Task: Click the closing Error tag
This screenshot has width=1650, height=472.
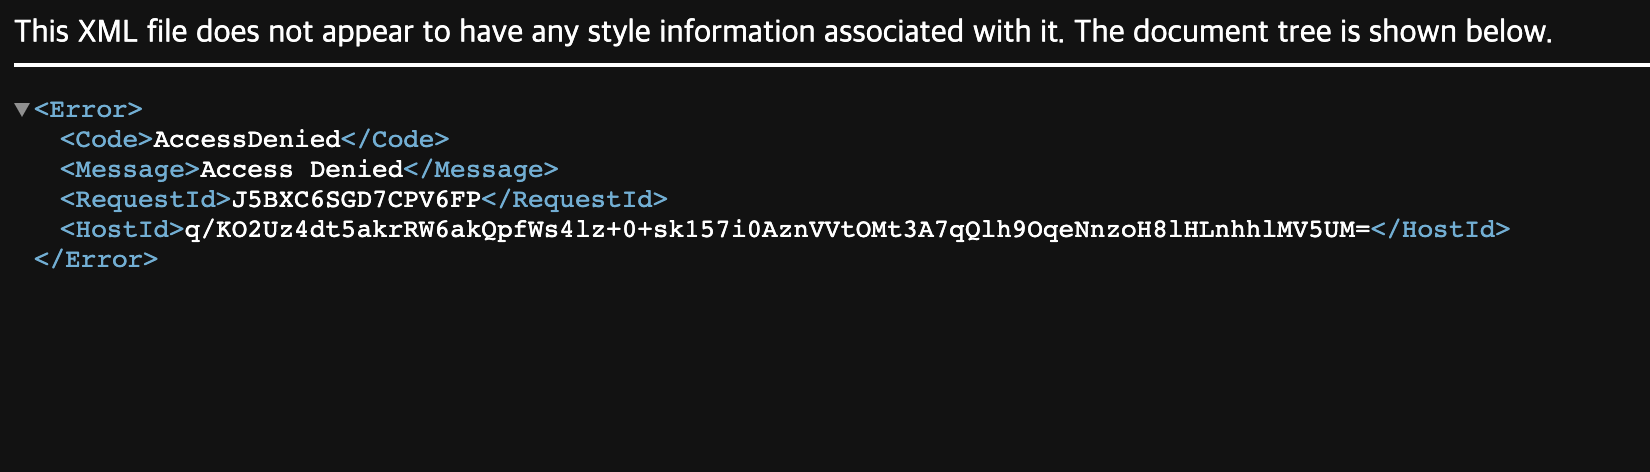Action: pyautogui.click(x=96, y=259)
